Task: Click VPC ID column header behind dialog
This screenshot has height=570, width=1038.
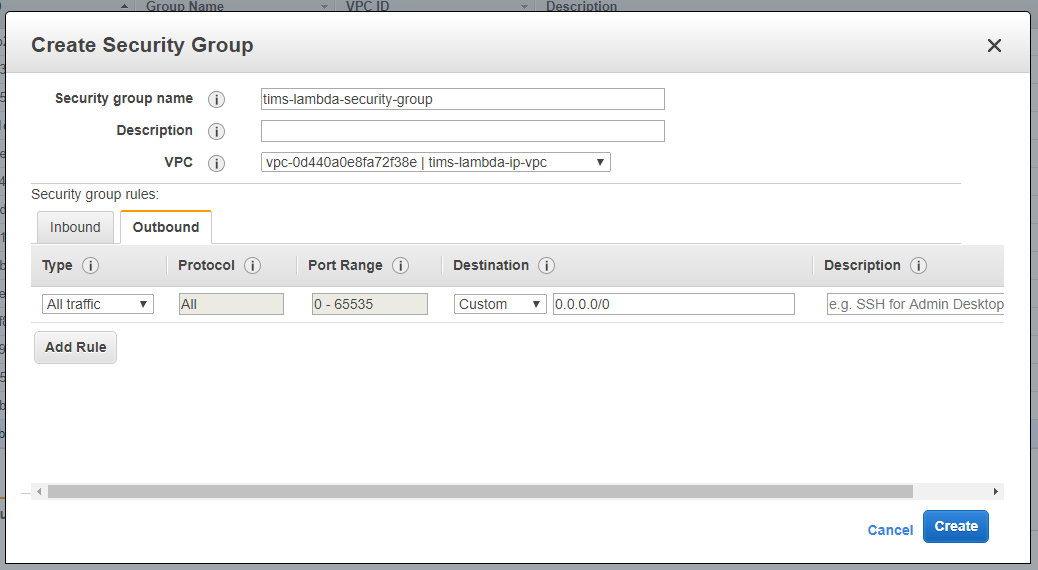Action: pos(367,7)
